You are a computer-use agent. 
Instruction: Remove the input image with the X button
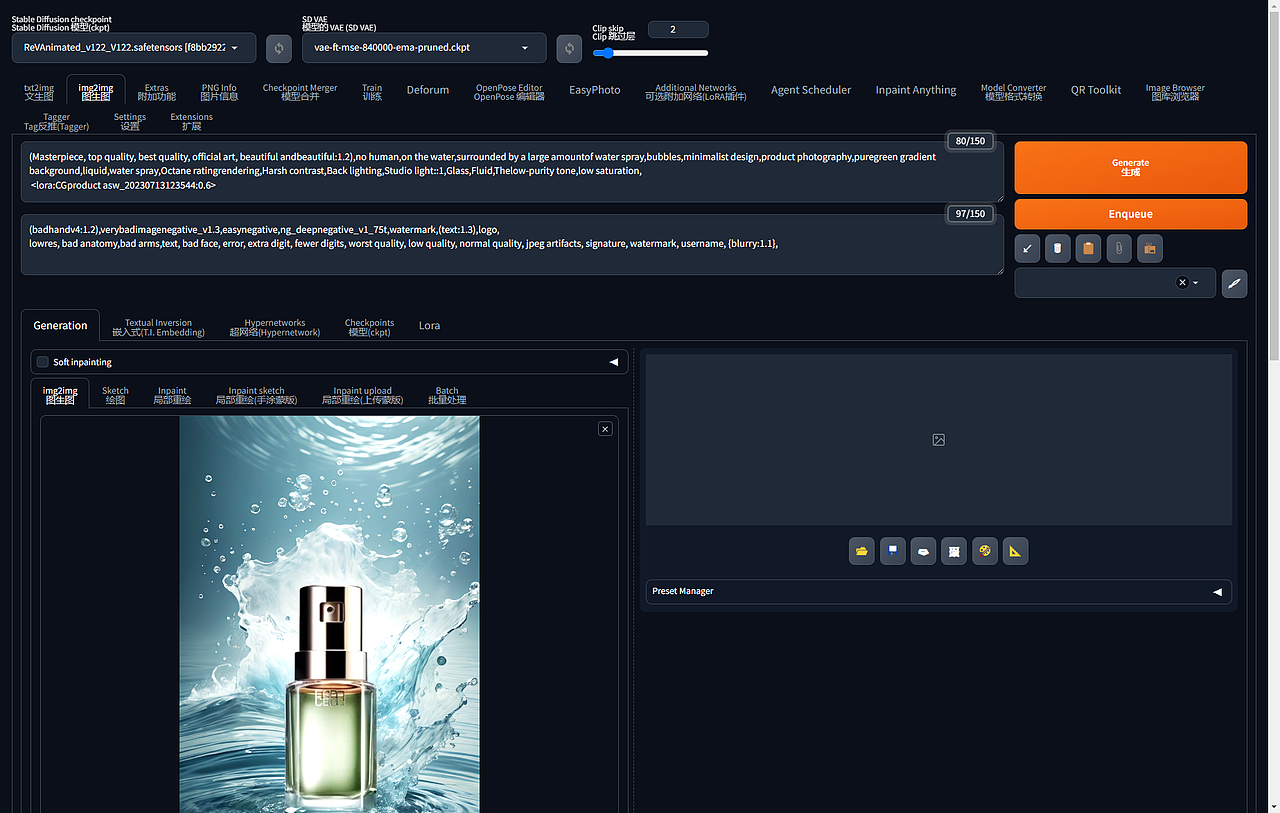click(605, 428)
